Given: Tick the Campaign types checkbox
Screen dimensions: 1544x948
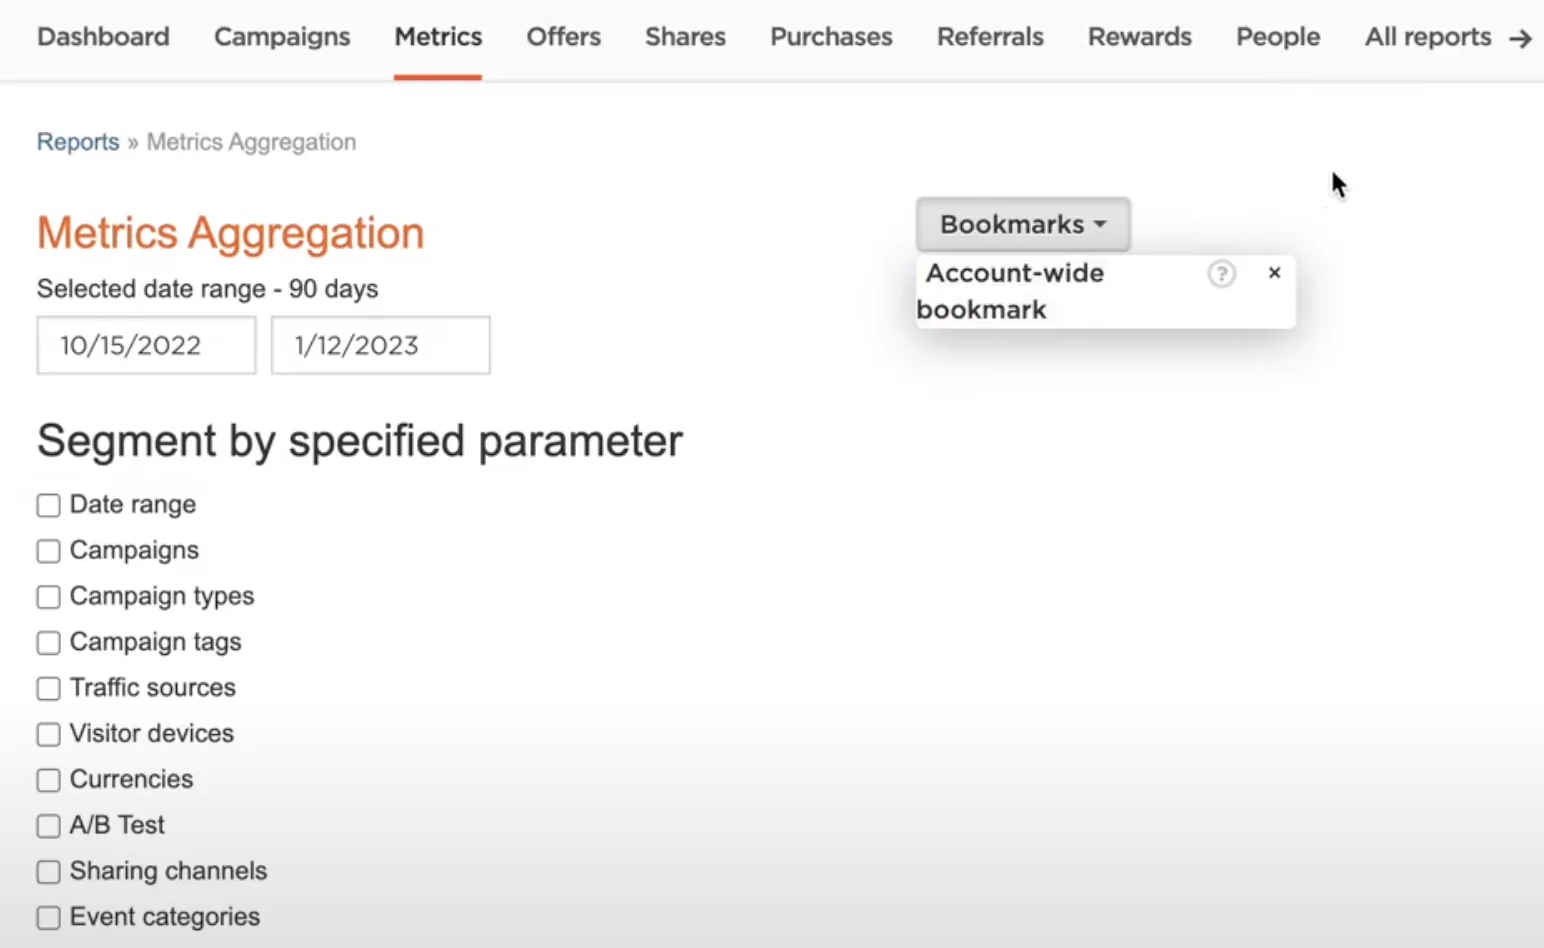Looking at the screenshot, I should [48, 597].
